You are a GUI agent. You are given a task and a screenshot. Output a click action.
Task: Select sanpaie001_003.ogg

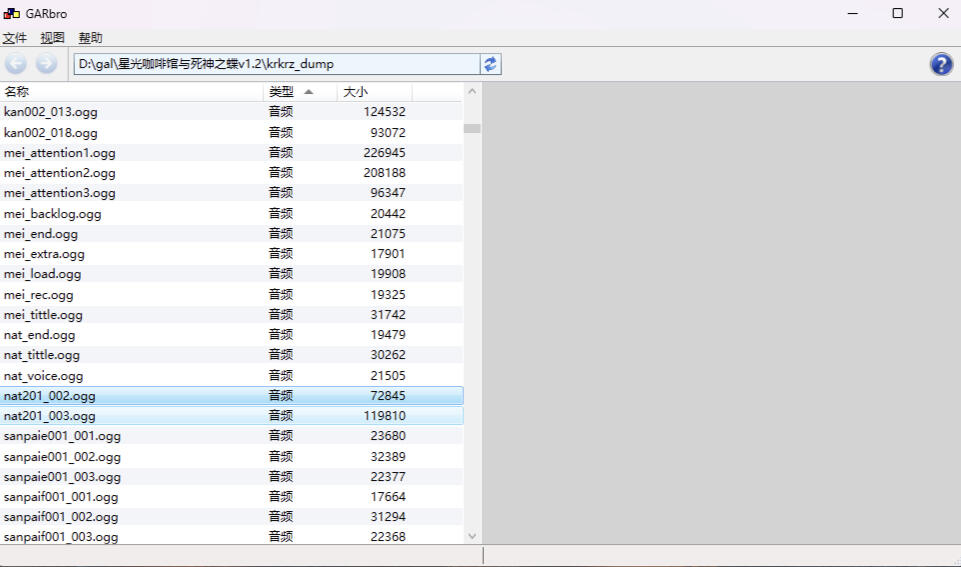point(231,476)
